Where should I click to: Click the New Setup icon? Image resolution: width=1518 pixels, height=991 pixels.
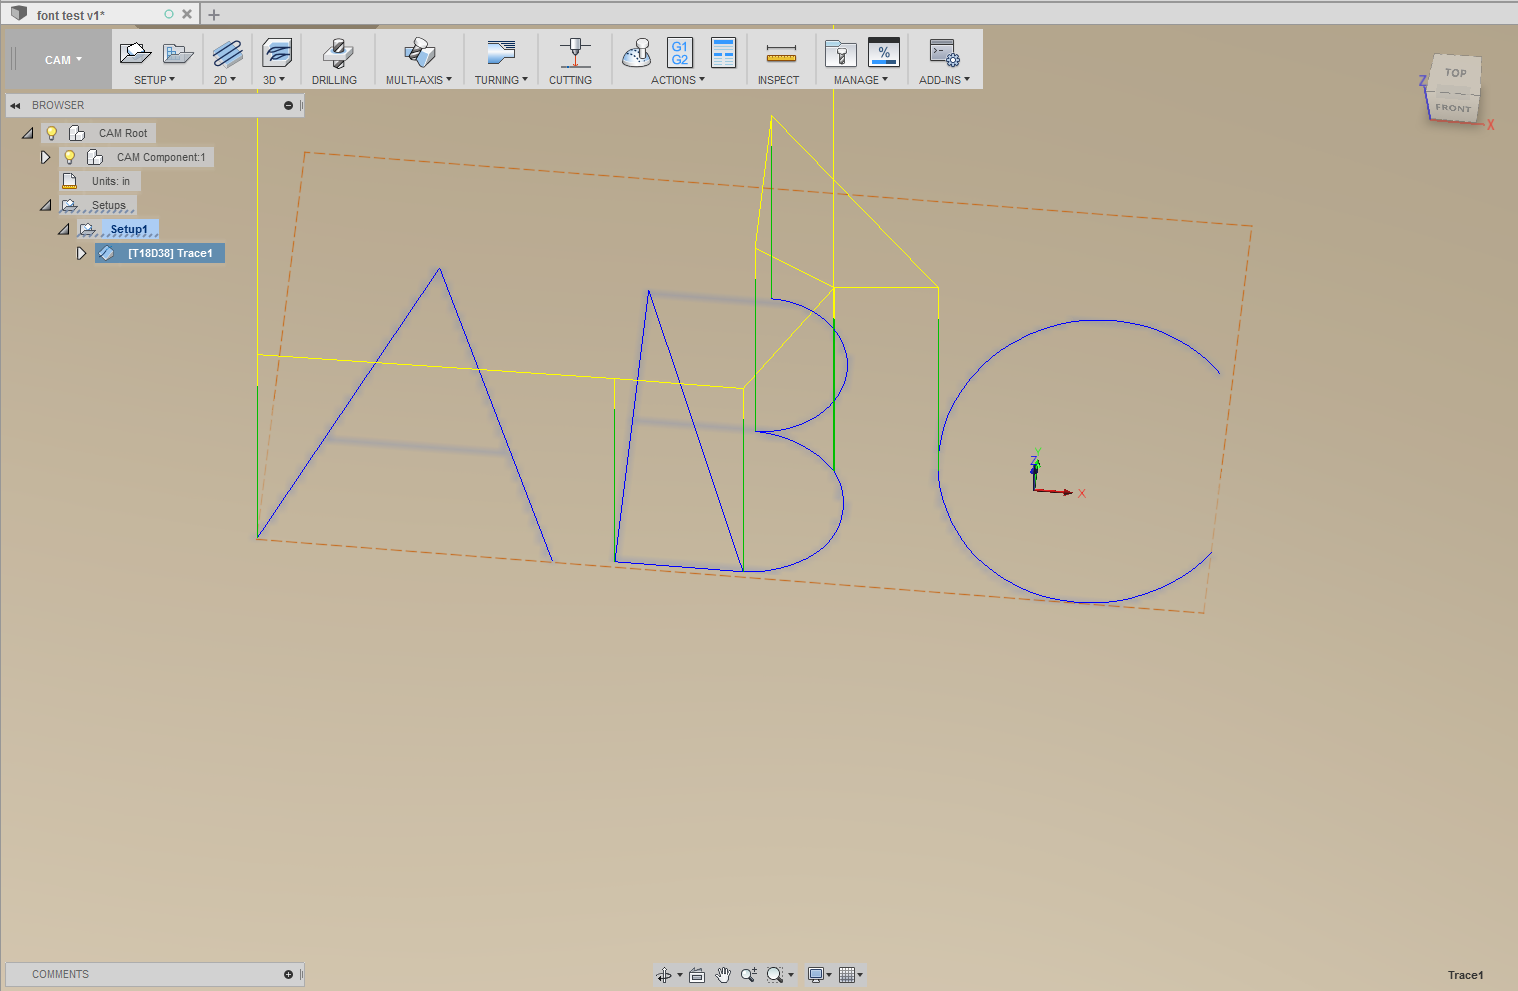coord(135,53)
